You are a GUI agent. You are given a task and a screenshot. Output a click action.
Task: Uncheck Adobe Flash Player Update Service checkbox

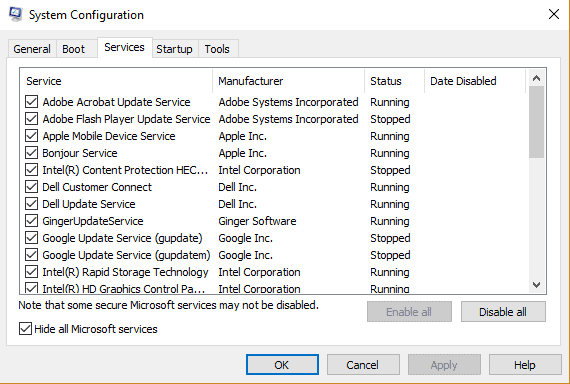coord(32,119)
